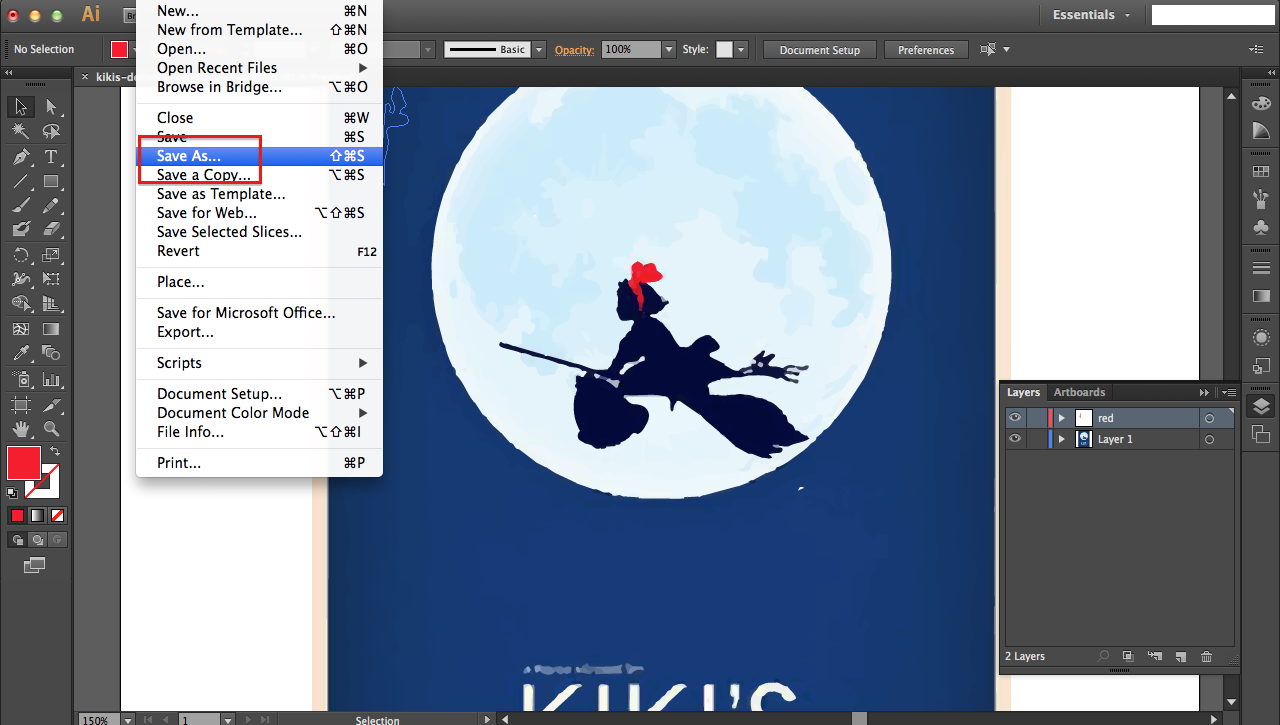Pick the Hand tool
1280x725 pixels.
click(x=21, y=429)
